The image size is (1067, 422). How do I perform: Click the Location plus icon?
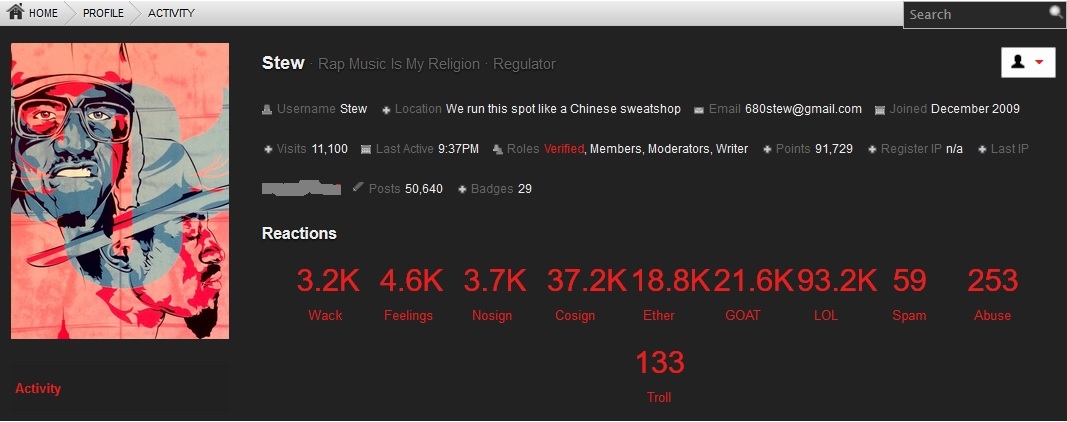coord(387,110)
